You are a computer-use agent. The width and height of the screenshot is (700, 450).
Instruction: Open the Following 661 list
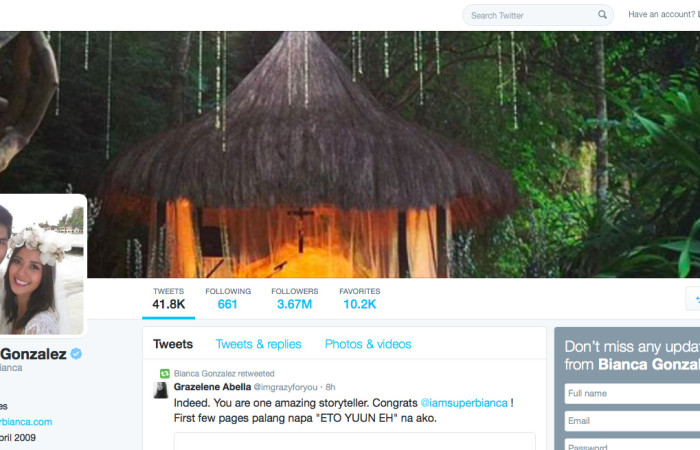pos(228,299)
